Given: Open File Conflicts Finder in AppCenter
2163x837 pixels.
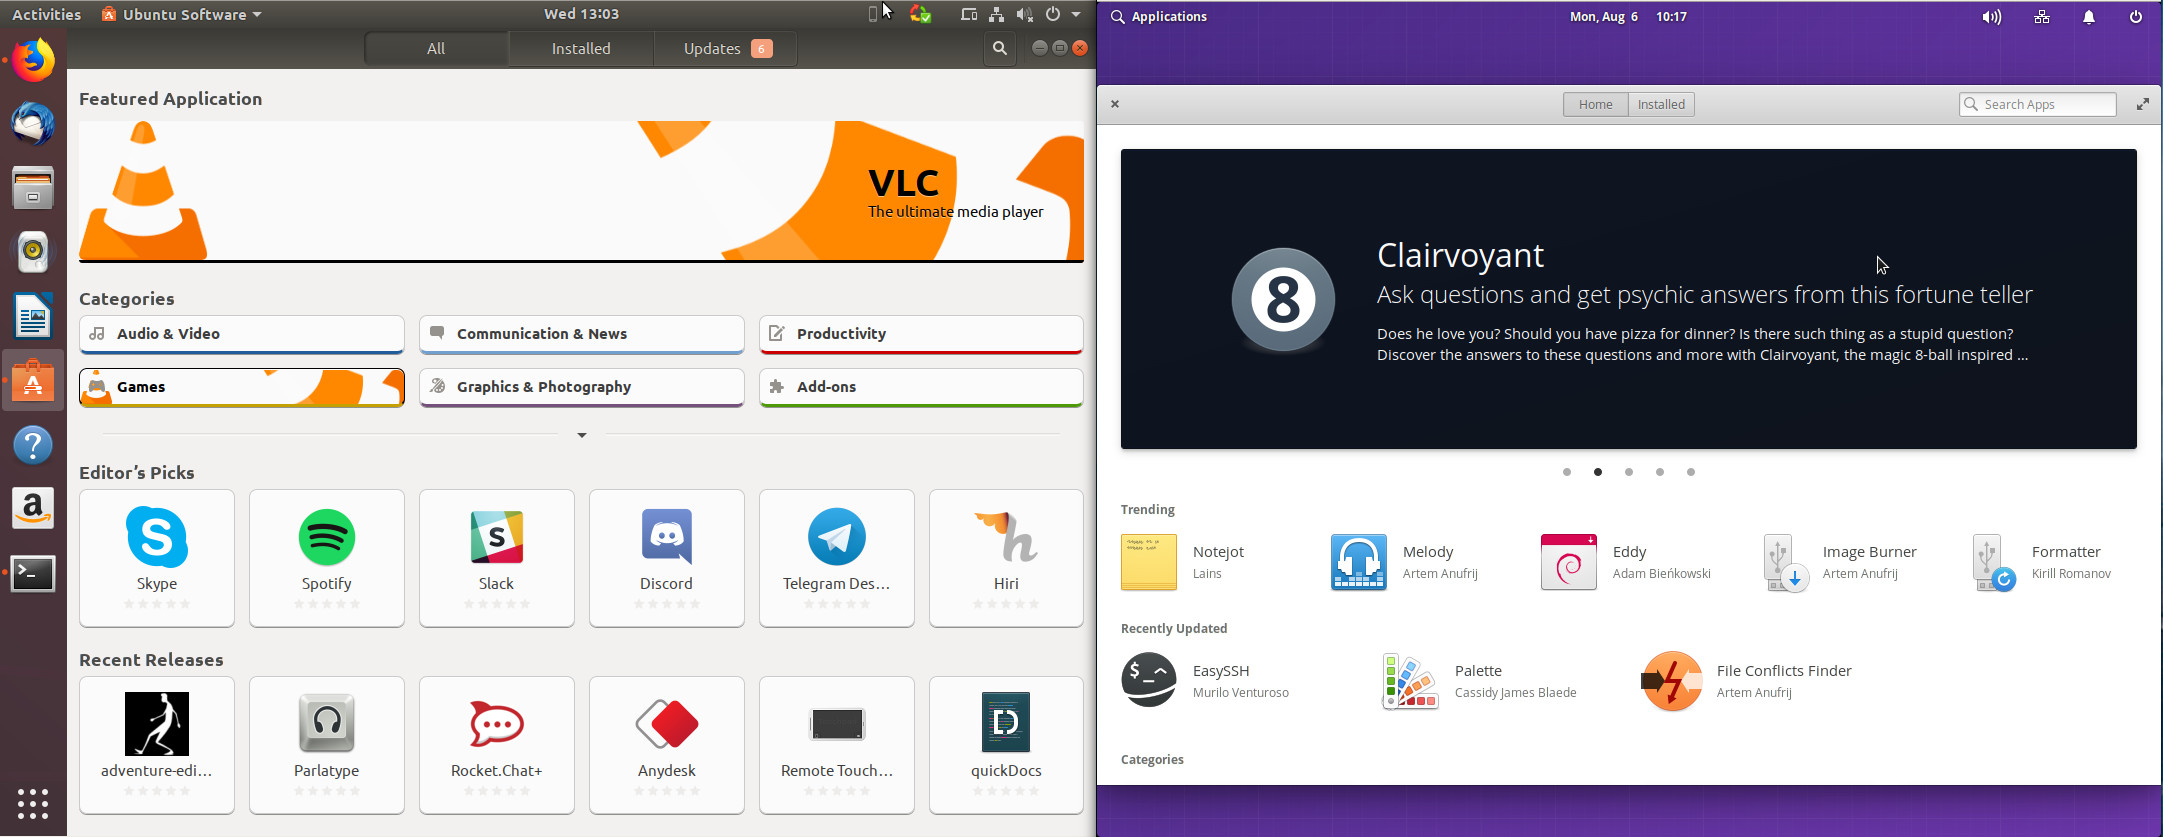Looking at the screenshot, I should [1747, 680].
